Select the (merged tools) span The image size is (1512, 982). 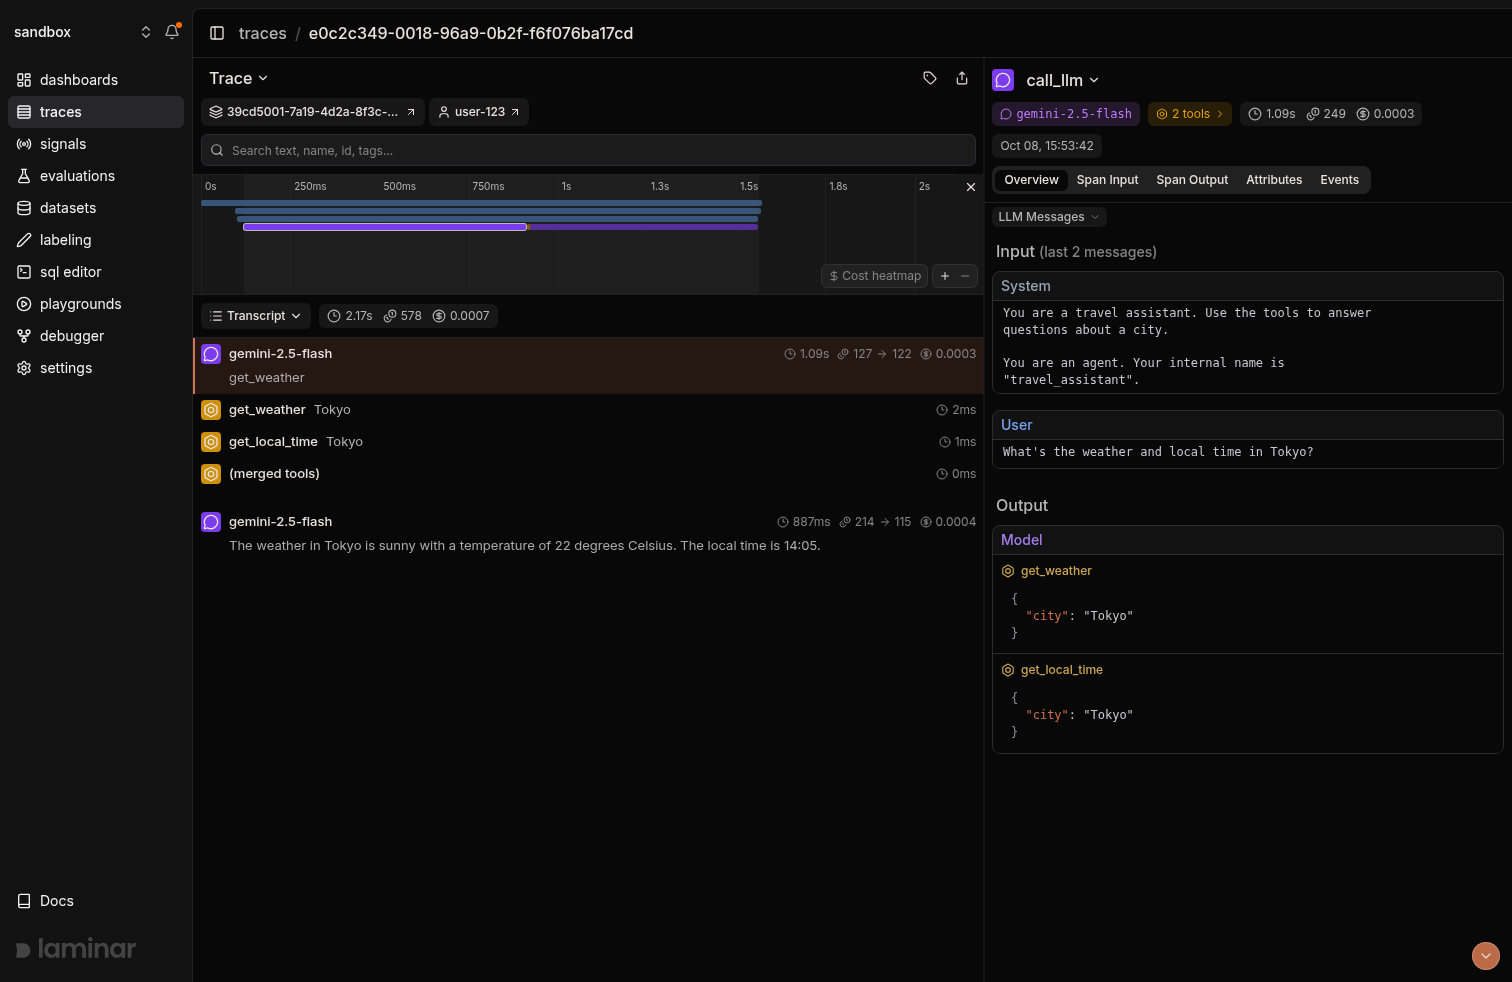click(588, 474)
